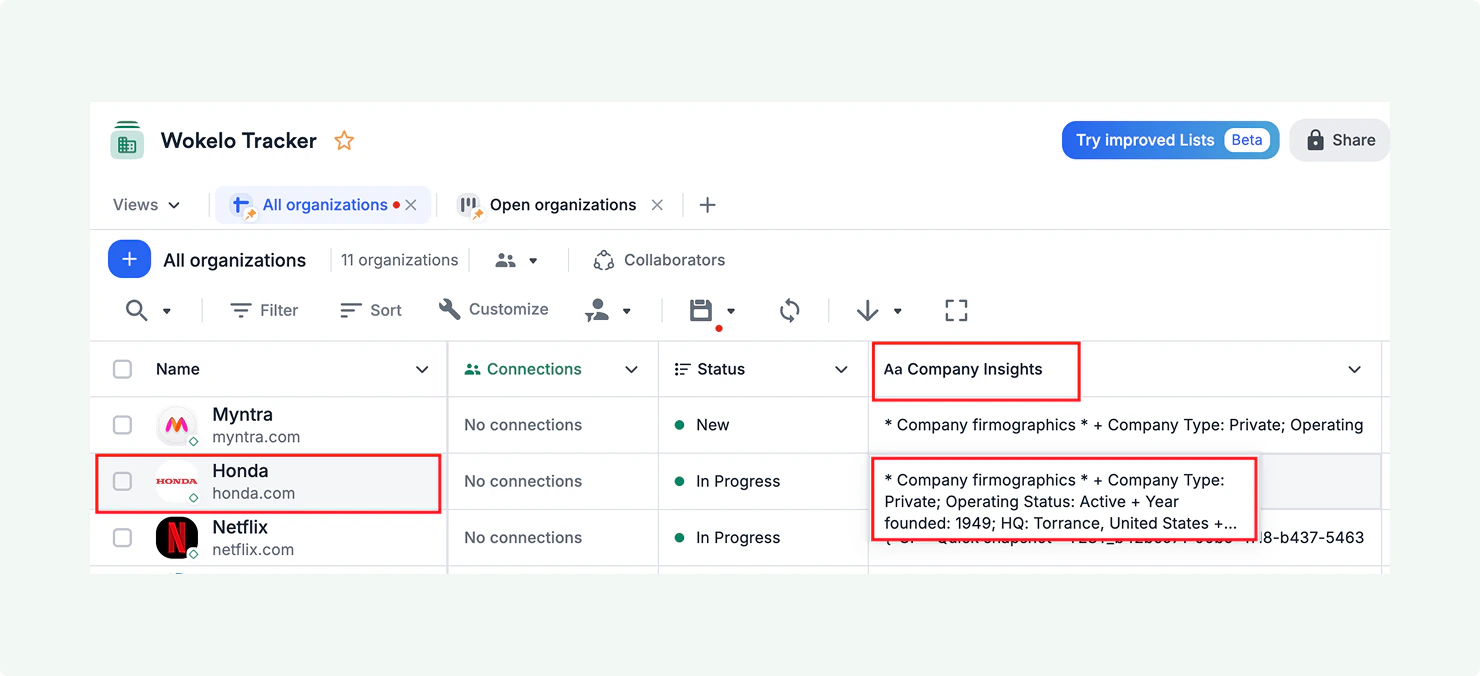This screenshot has width=1480, height=676.
Task: Switch to the Open organizations view tab
Action: tap(547, 205)
